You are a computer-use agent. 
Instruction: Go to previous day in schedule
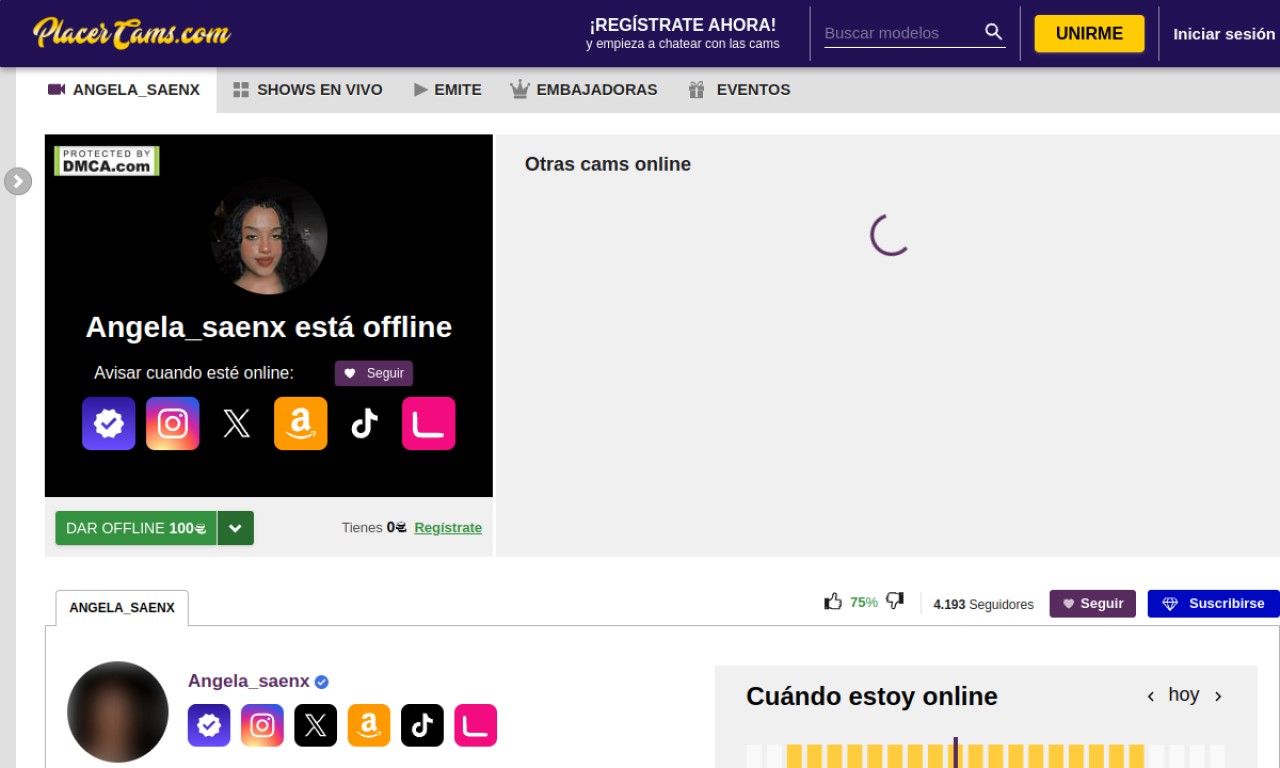click(1151, 696)
